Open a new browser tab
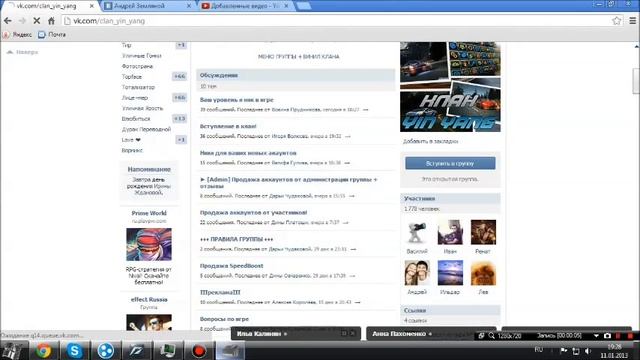This screenshot has width=640, height=360. [303, 6]
